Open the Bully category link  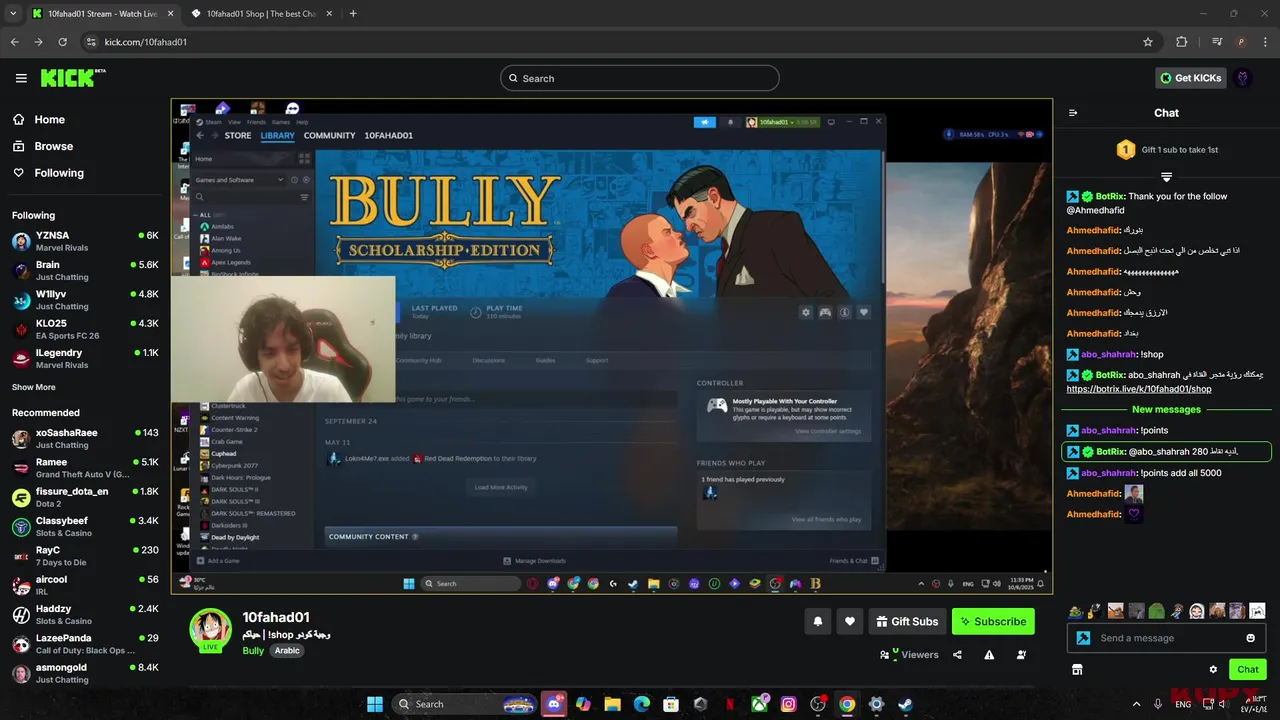[253, 651]
